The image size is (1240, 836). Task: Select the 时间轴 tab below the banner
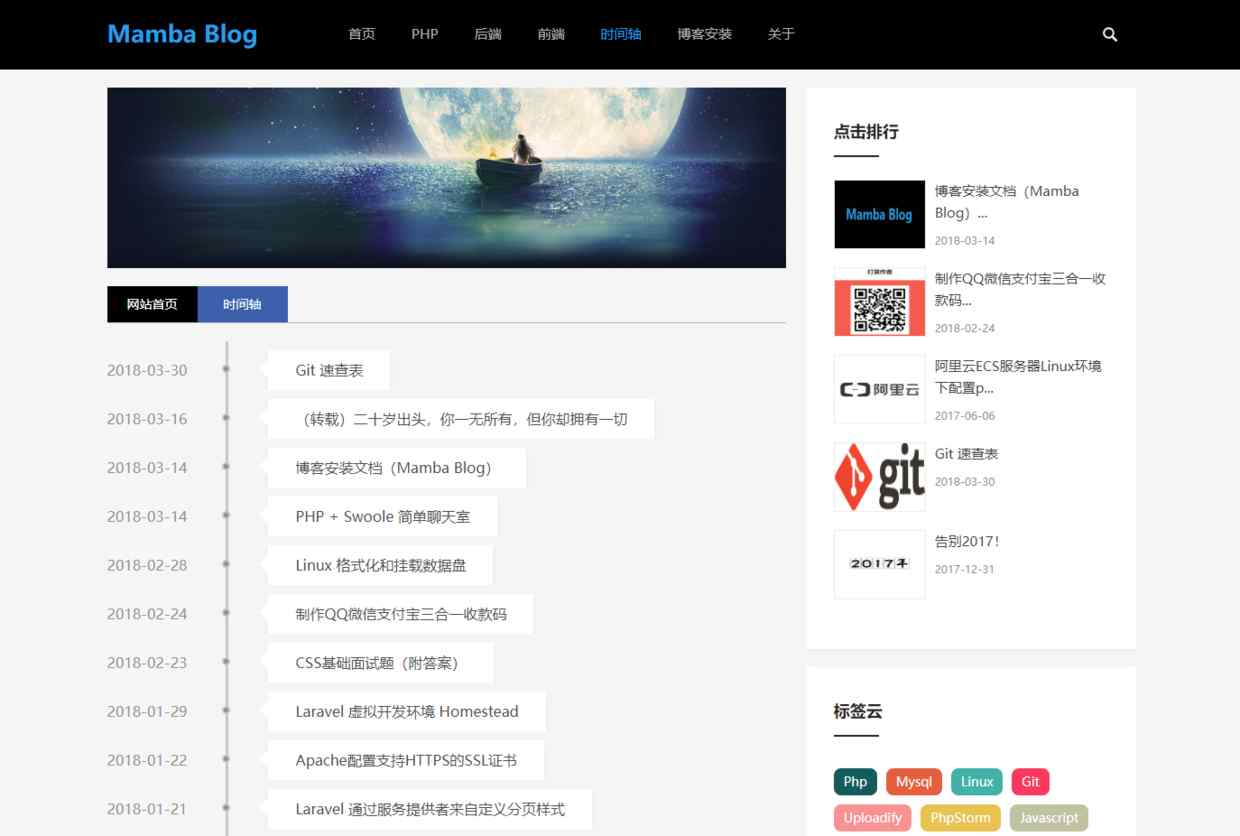(242, 304)
